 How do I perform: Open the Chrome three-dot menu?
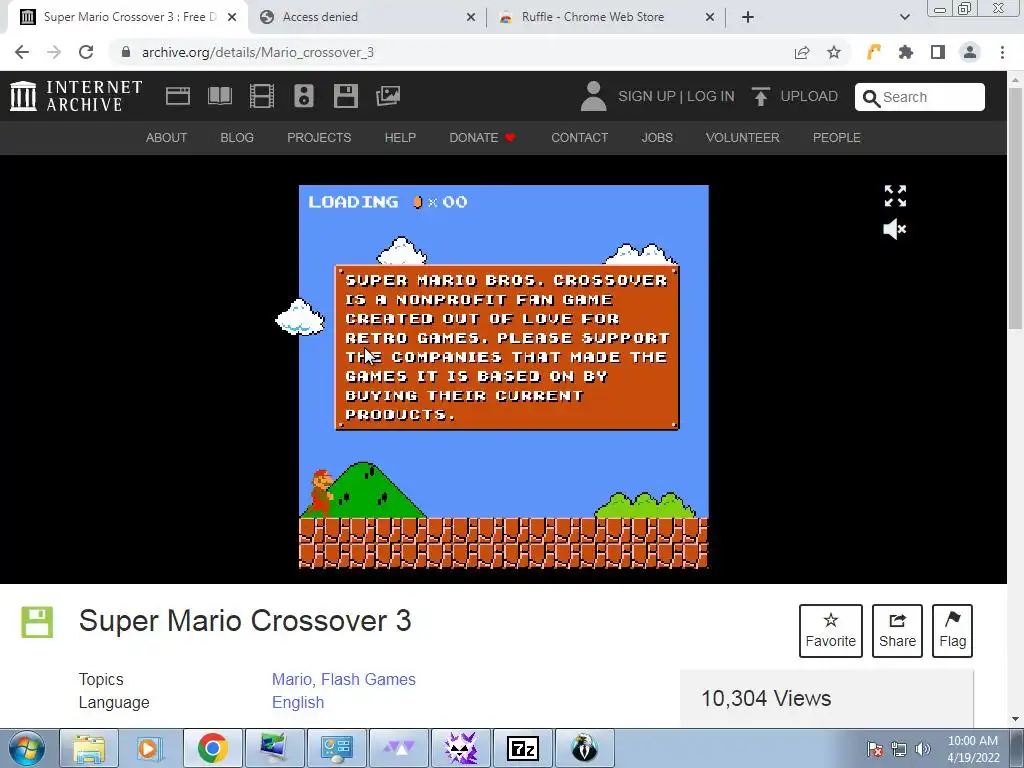tap(1002, 52)
